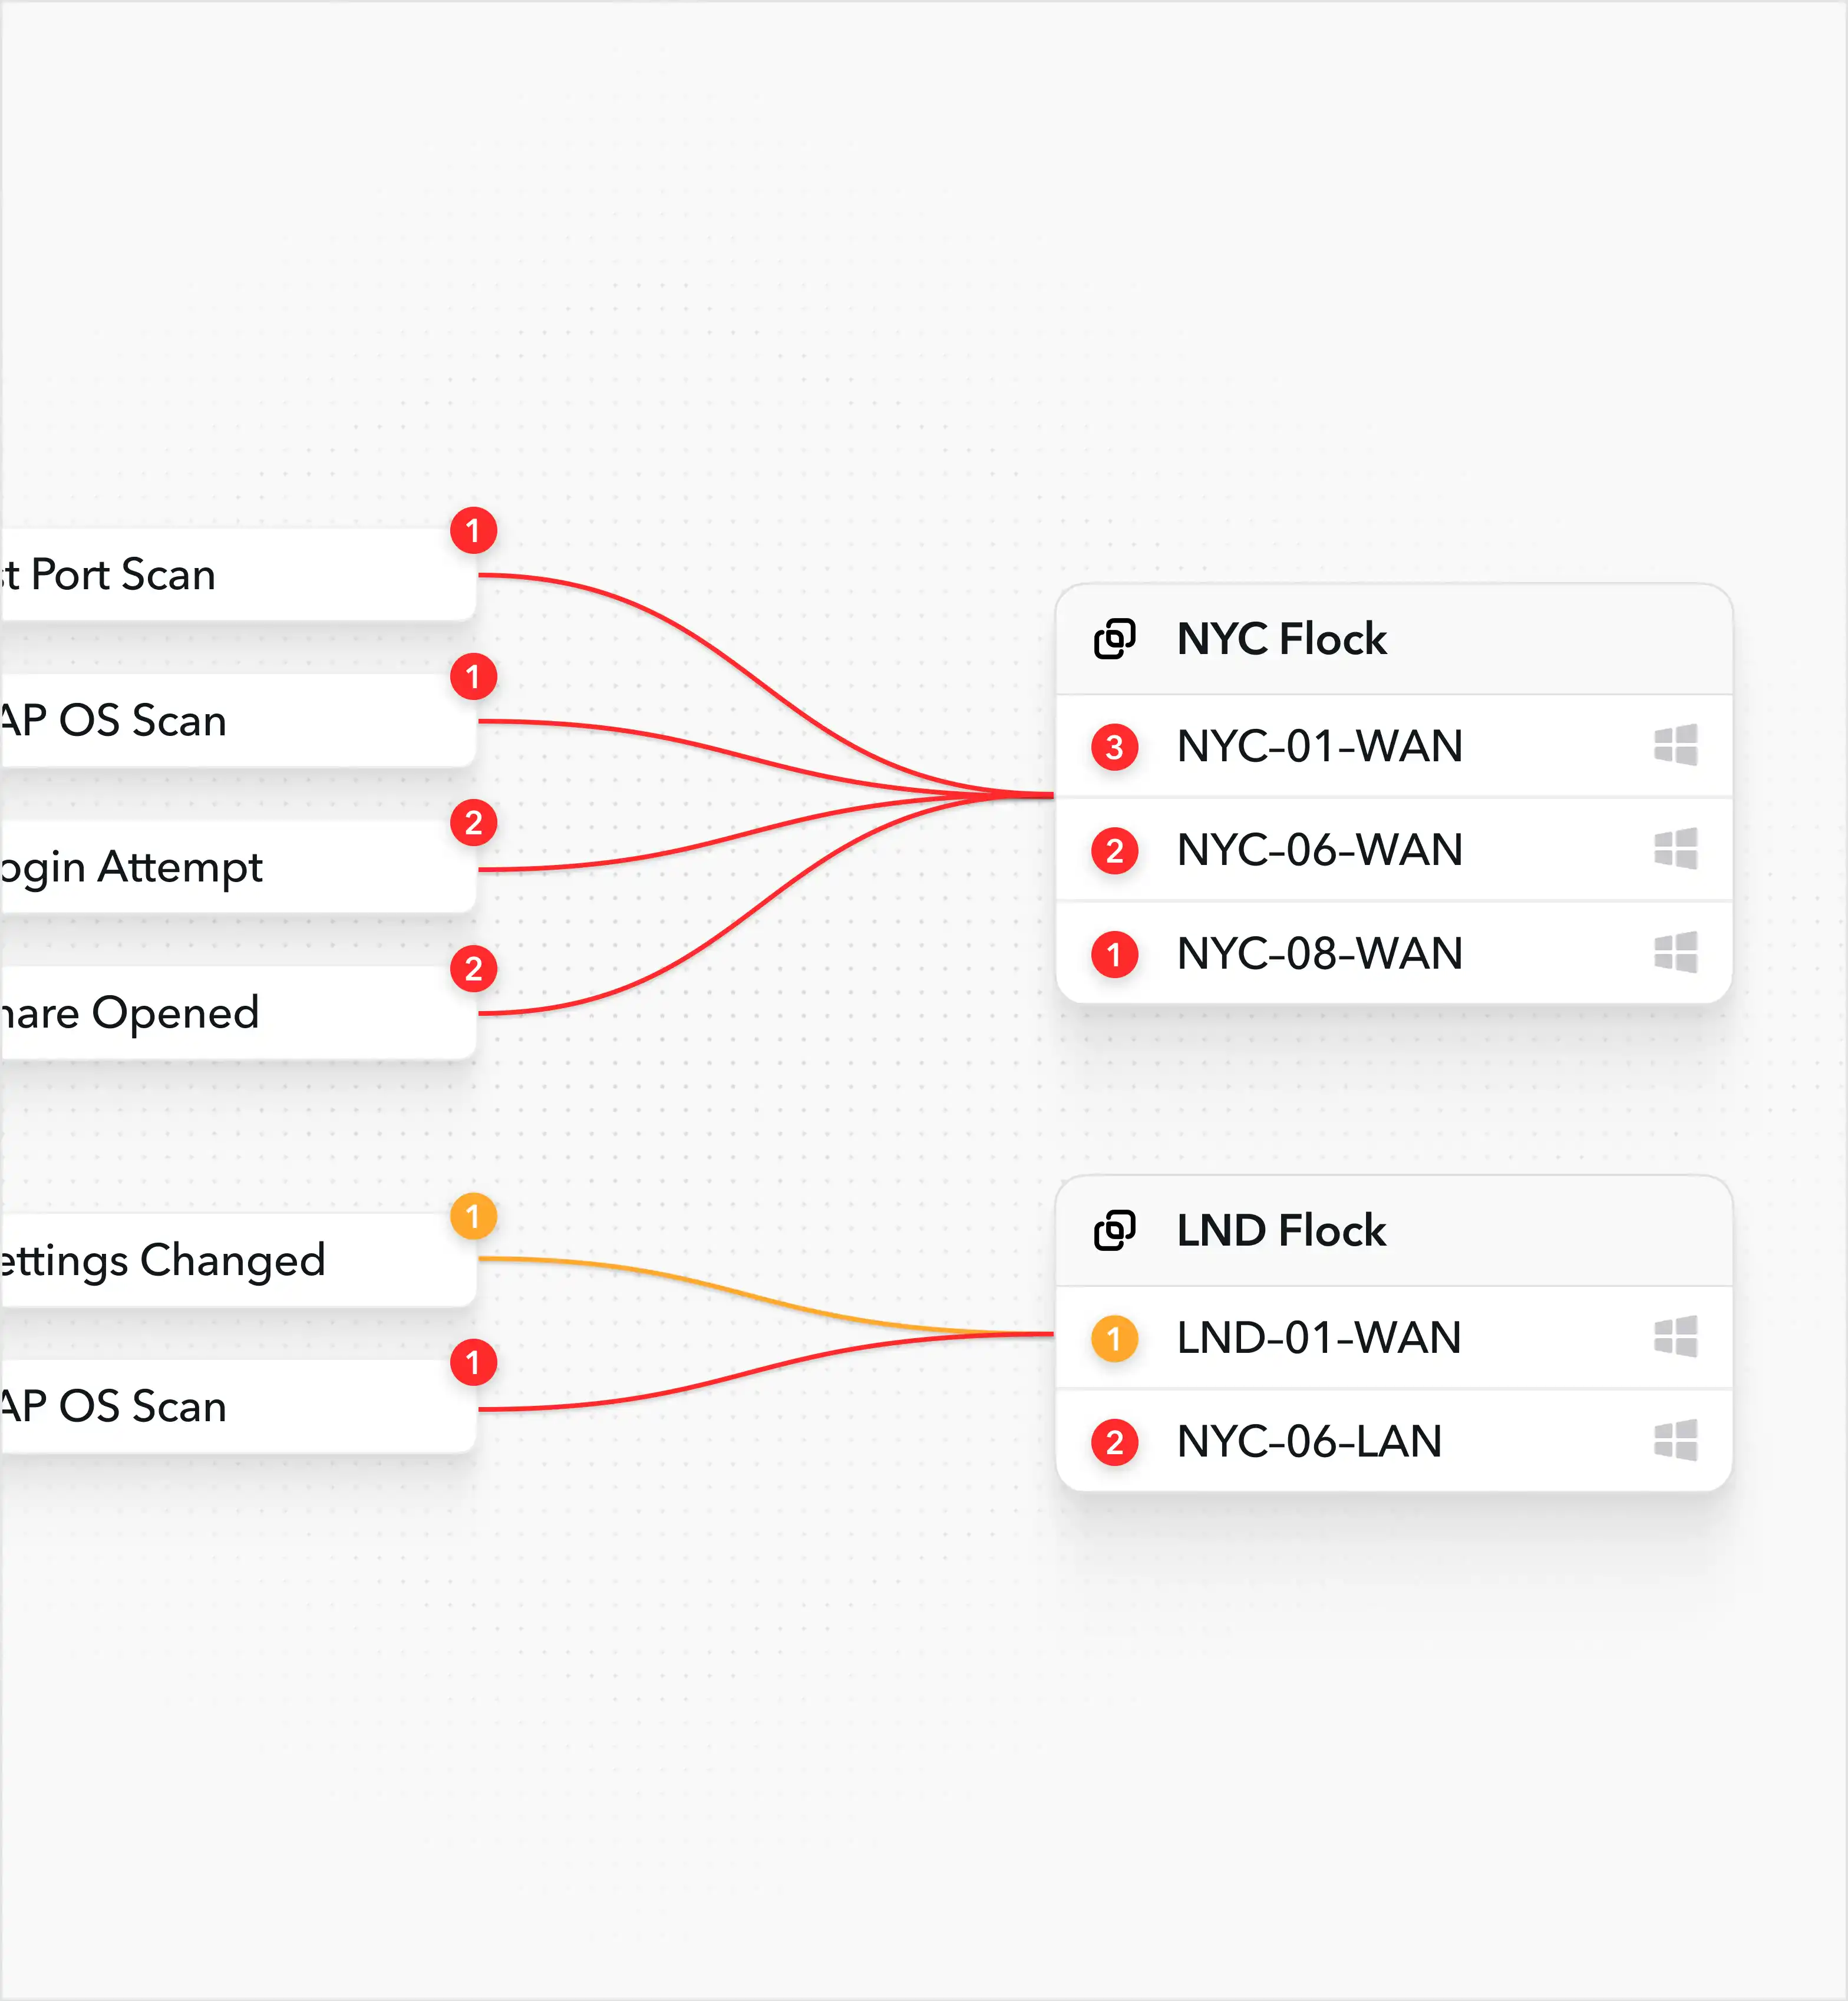The image size is (1848, 2001).
Task: Select the Settings Changed event card
Action: pyautogui.click(x=238, y=1261)
